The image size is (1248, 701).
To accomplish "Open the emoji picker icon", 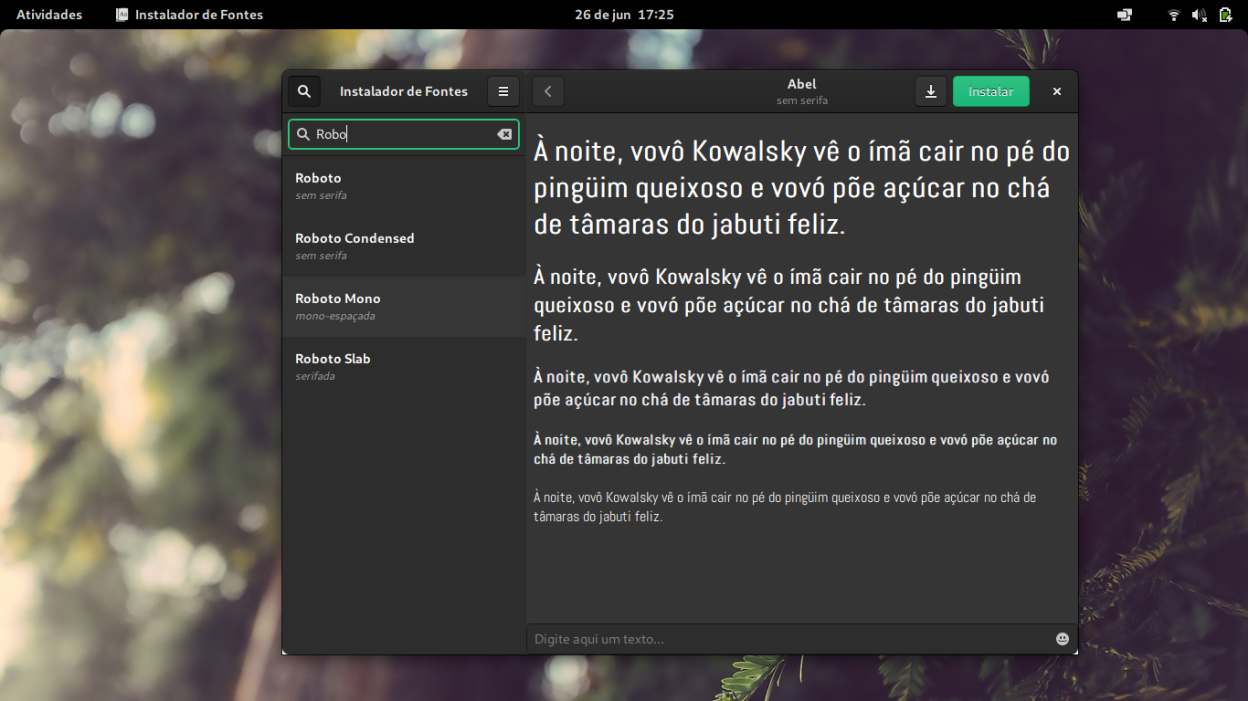I will click(1062, 639).
